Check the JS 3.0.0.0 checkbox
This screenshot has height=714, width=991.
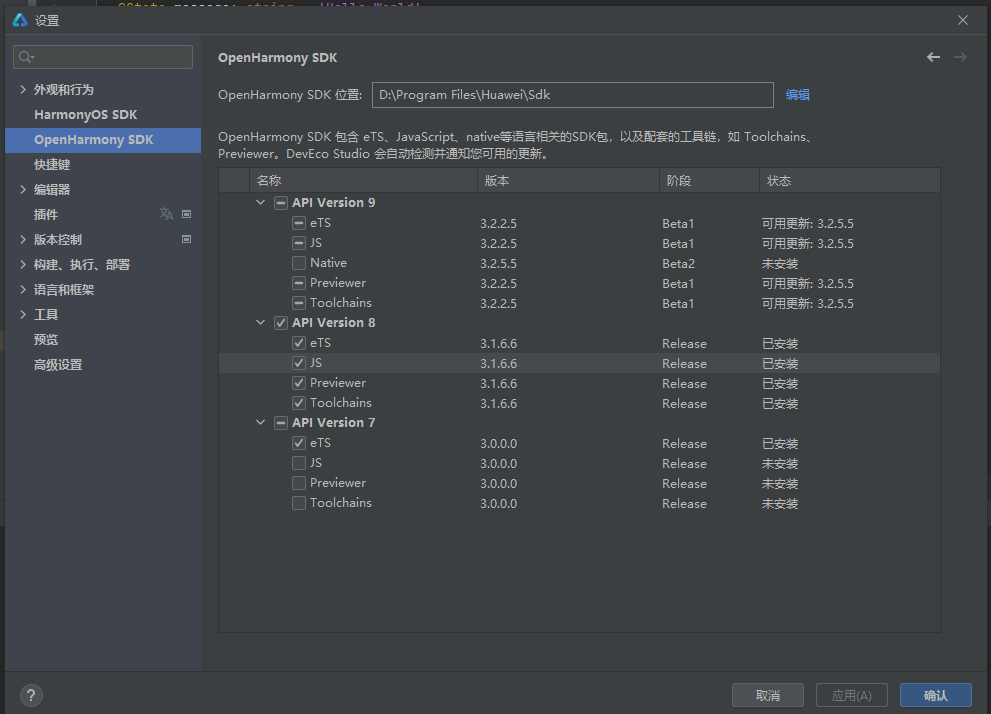(x=299, y=463)
